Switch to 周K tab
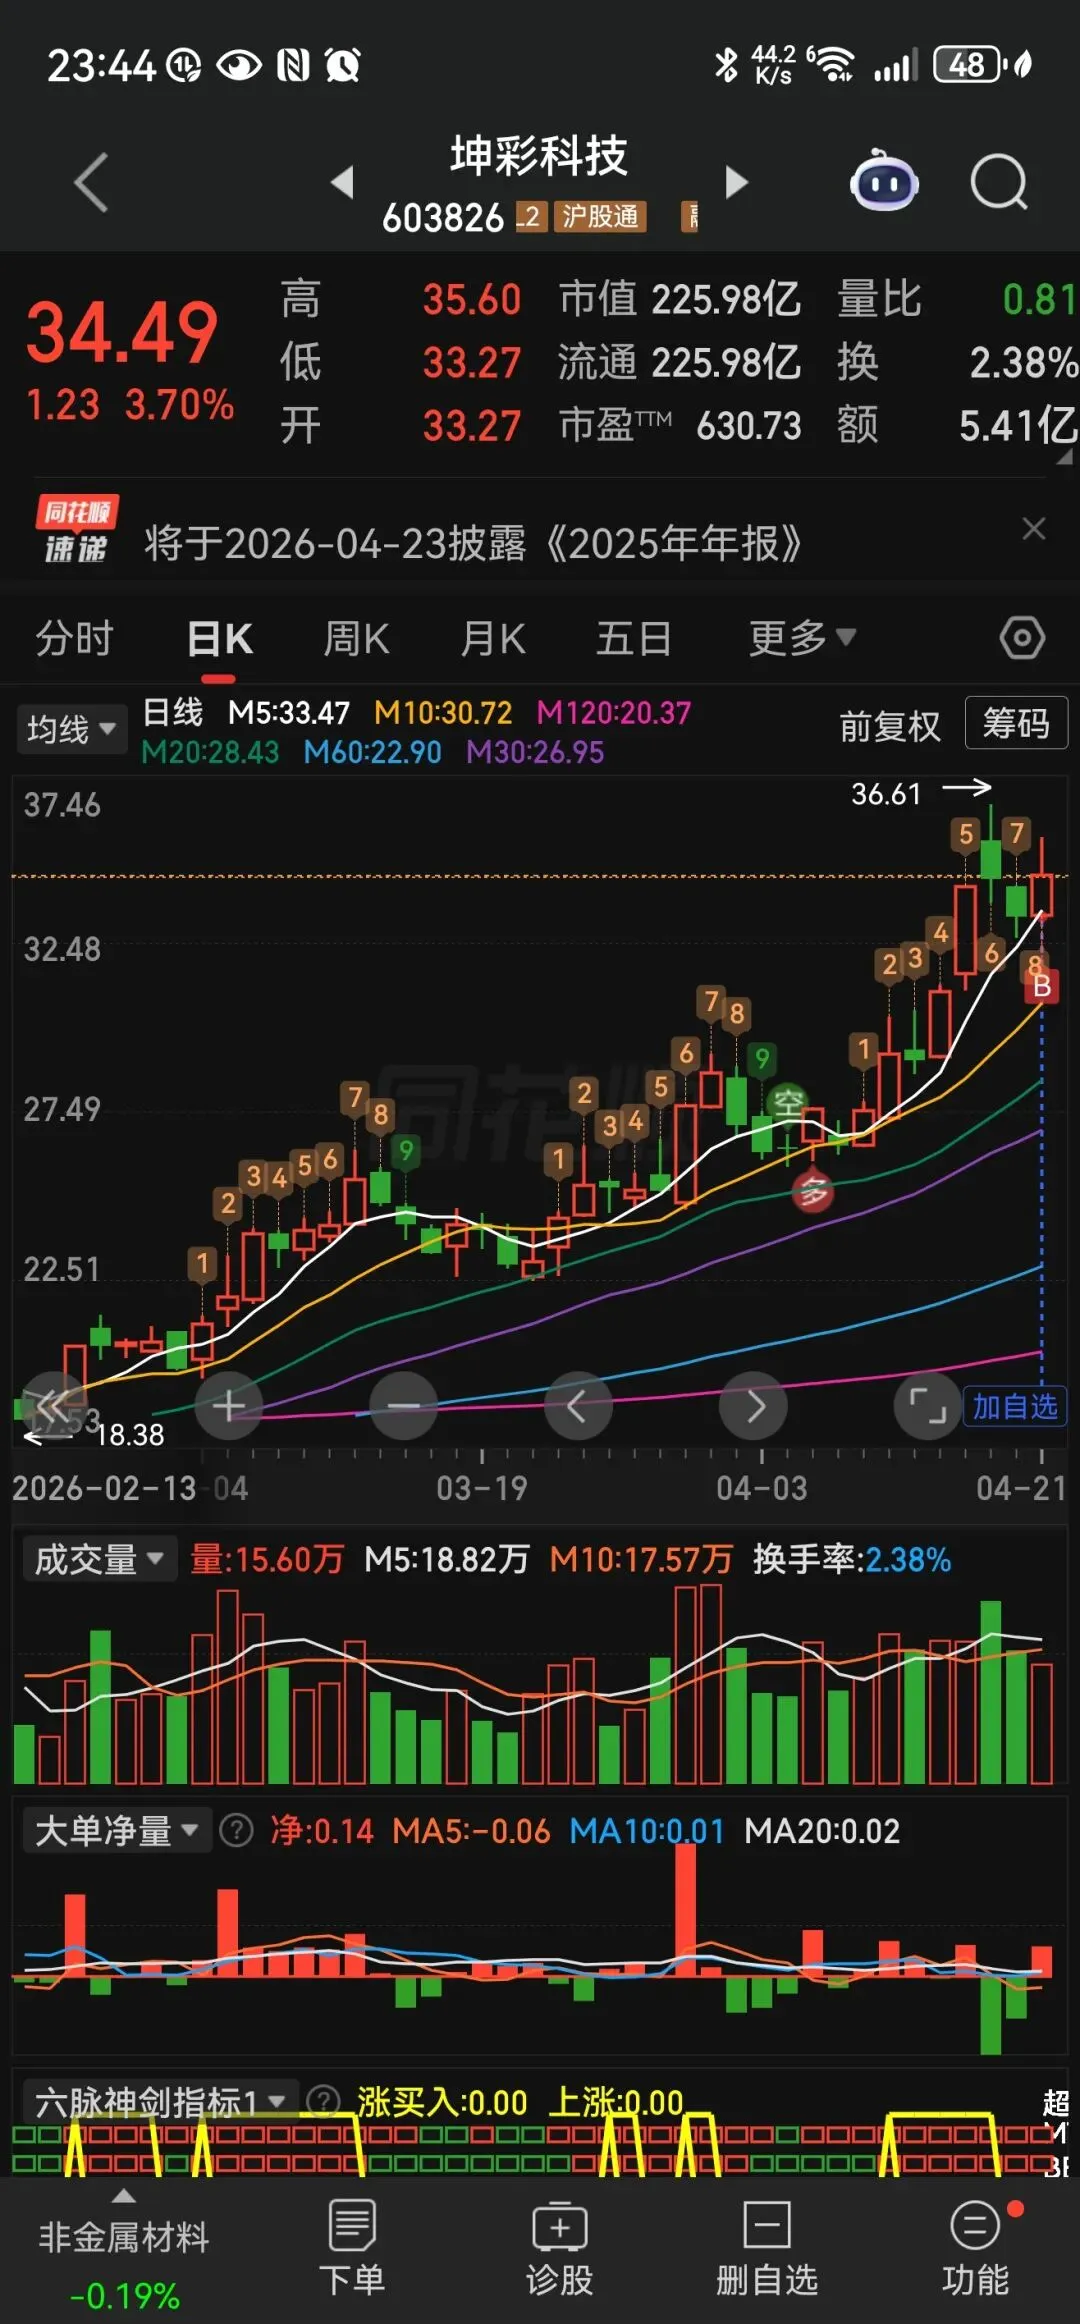This screenshot has width=1080, height=2324. [x=356, y=638]
